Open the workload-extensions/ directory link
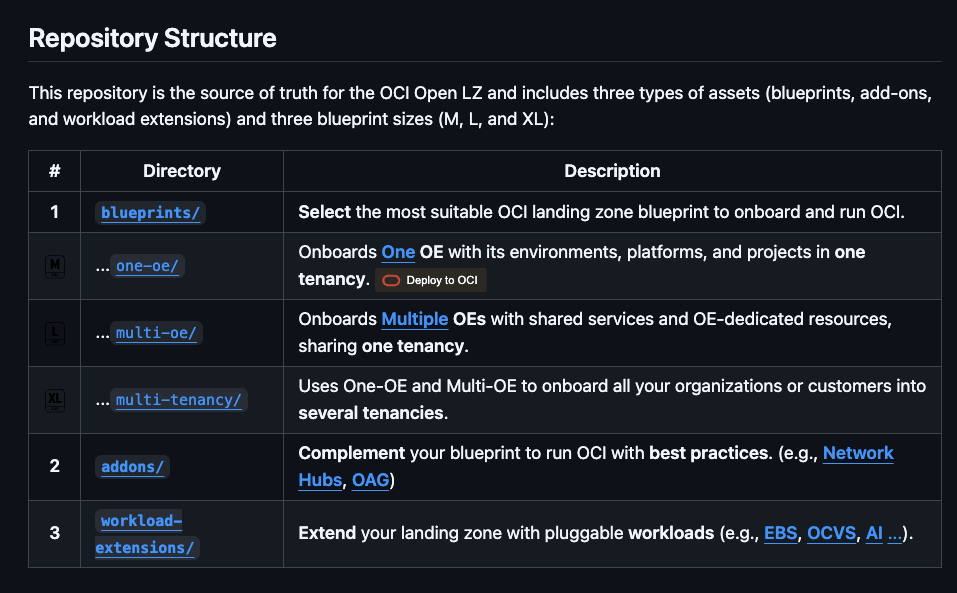This screenshot has width=957, height=593. click(146, 534)
